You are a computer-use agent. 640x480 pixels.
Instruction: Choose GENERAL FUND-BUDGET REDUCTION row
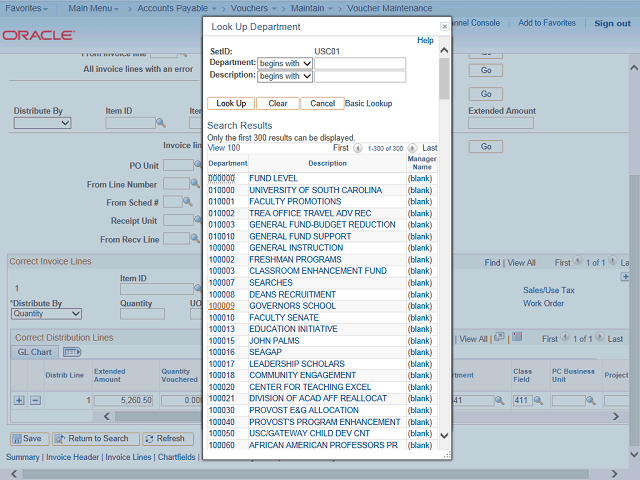(322, 225)
